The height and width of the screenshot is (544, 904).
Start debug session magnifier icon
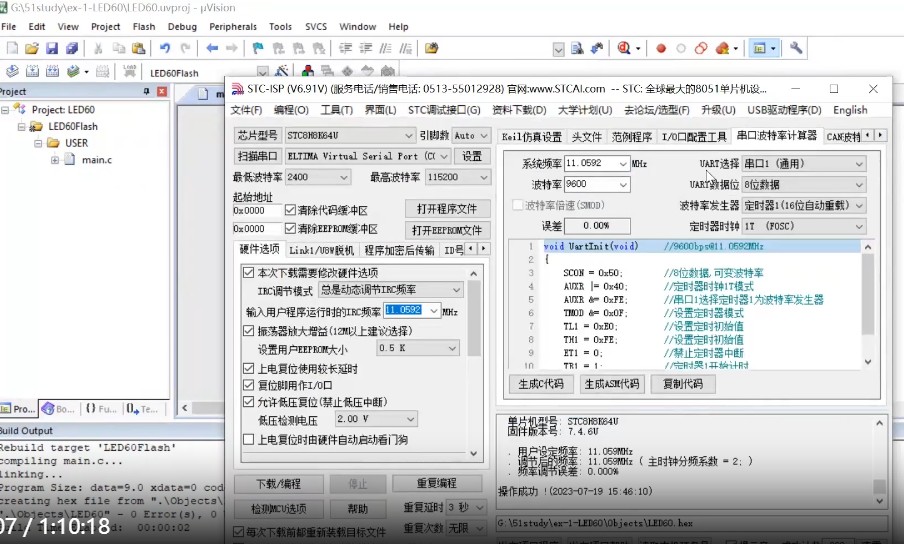[x=624, y=48]
